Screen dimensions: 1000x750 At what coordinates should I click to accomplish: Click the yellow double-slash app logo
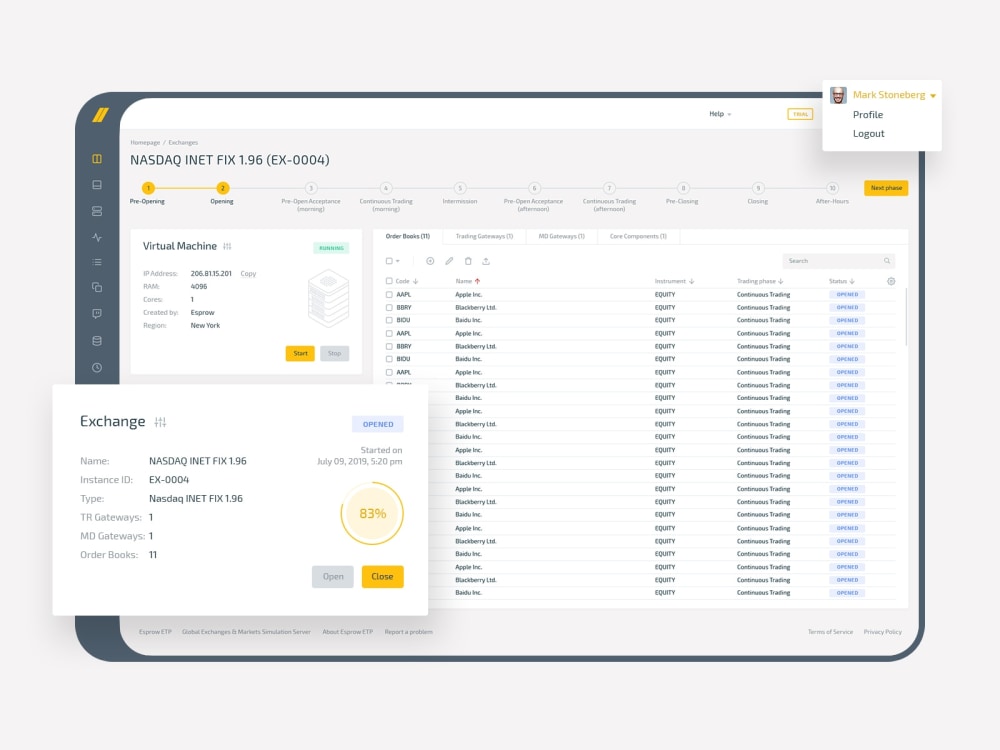[x=100, y=115]
